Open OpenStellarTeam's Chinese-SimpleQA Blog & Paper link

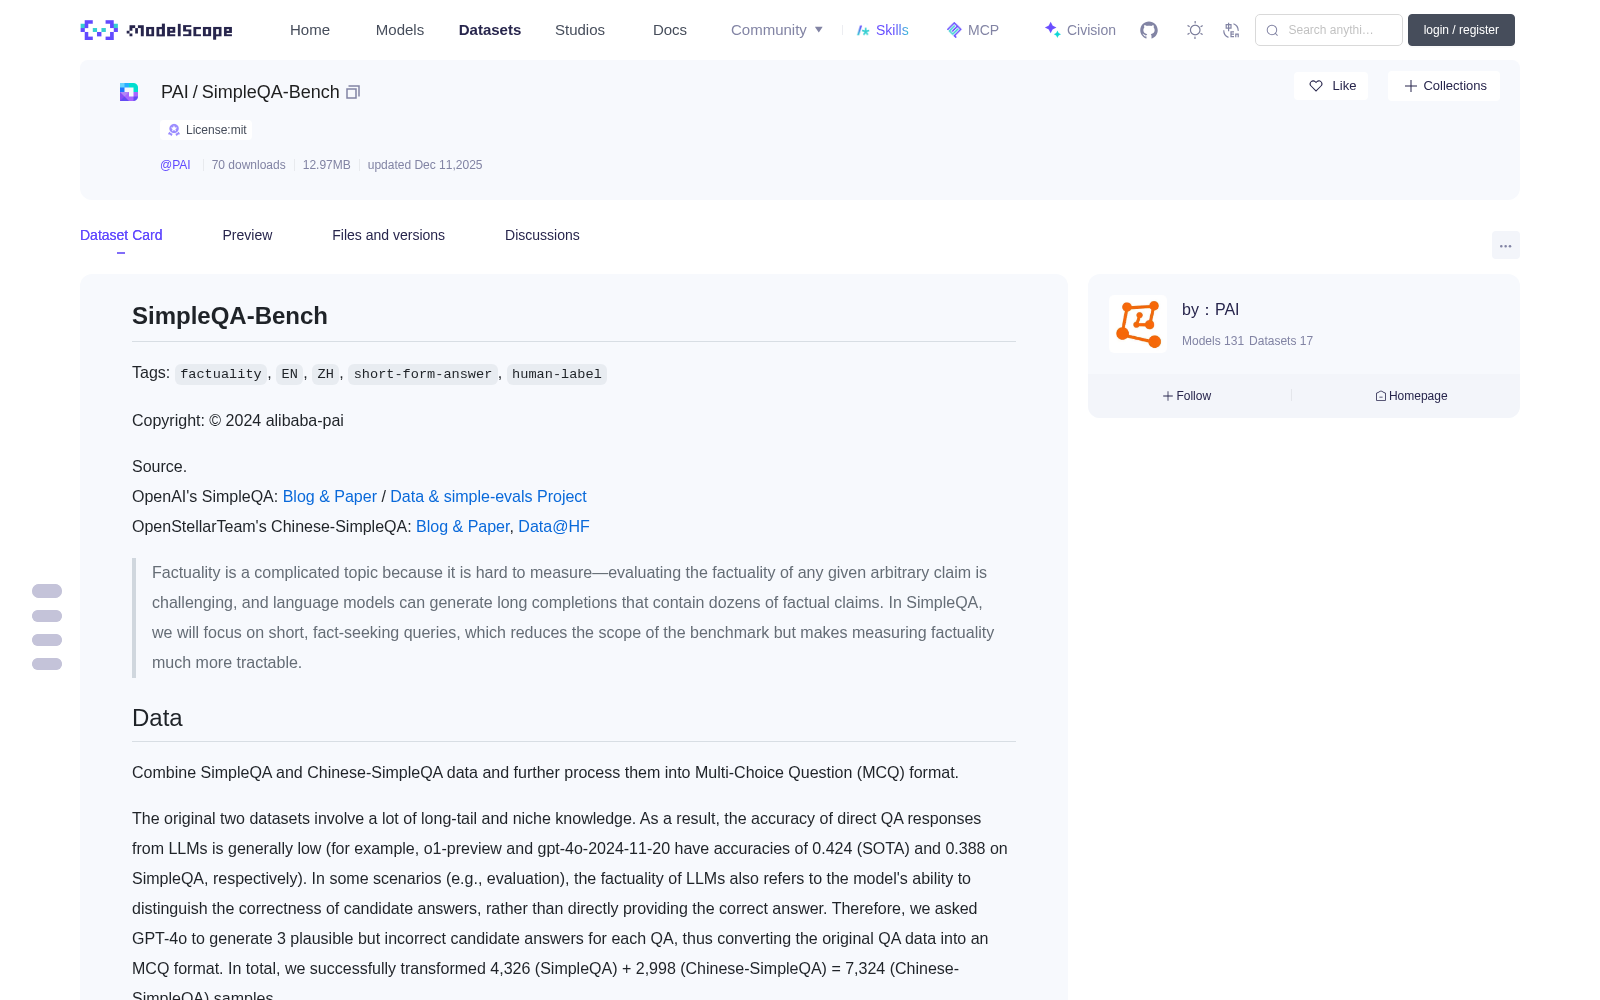pos(463,527)
